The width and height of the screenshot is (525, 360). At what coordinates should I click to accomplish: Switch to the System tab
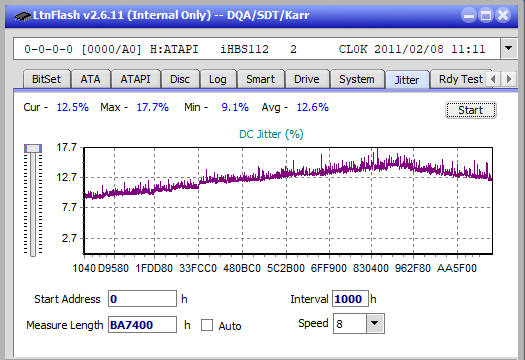click(x=357, y=79)
